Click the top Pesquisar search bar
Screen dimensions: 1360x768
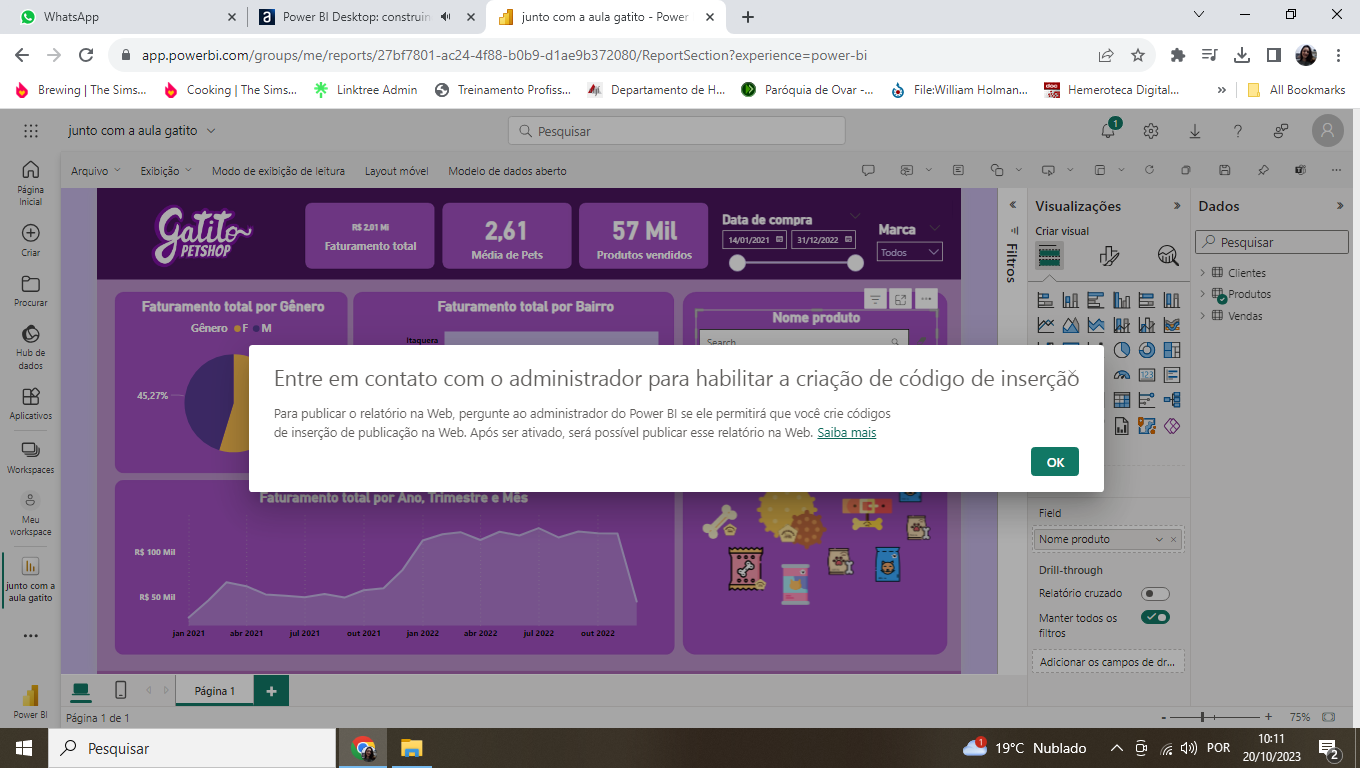tap(677, 131)
